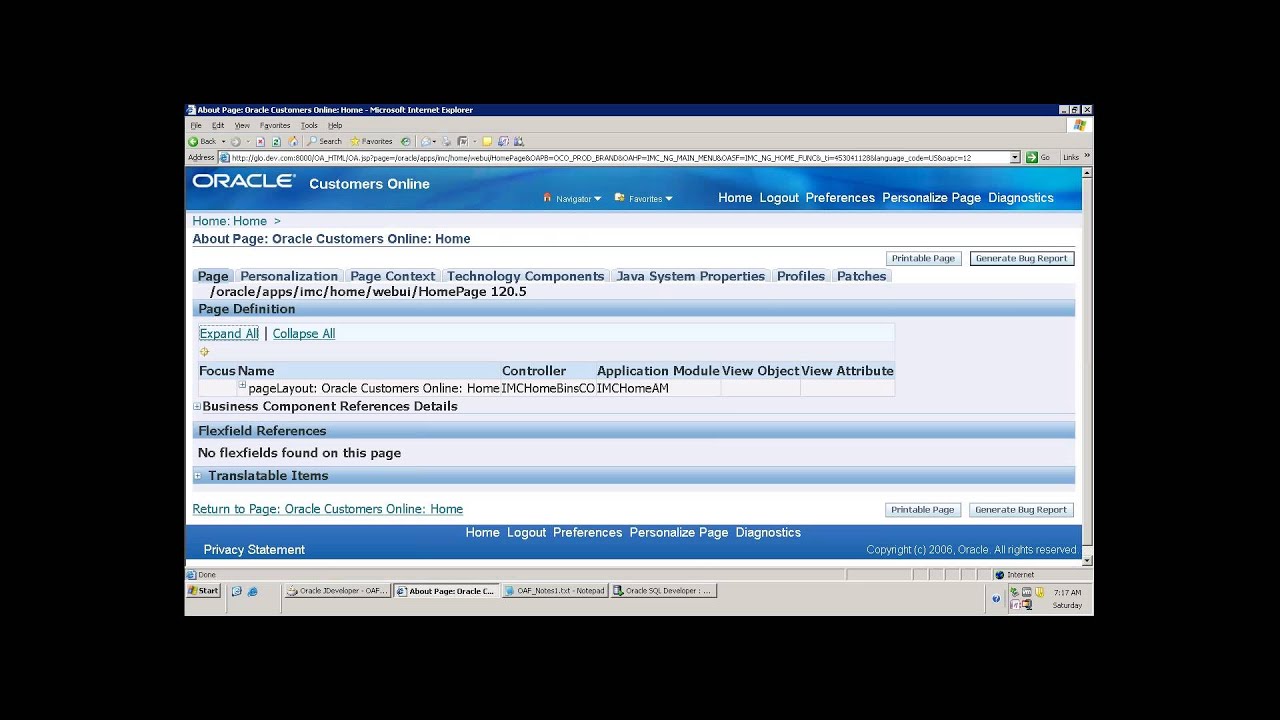
Task: Click the red Stop loading icon
Action: tap(260, 141)
